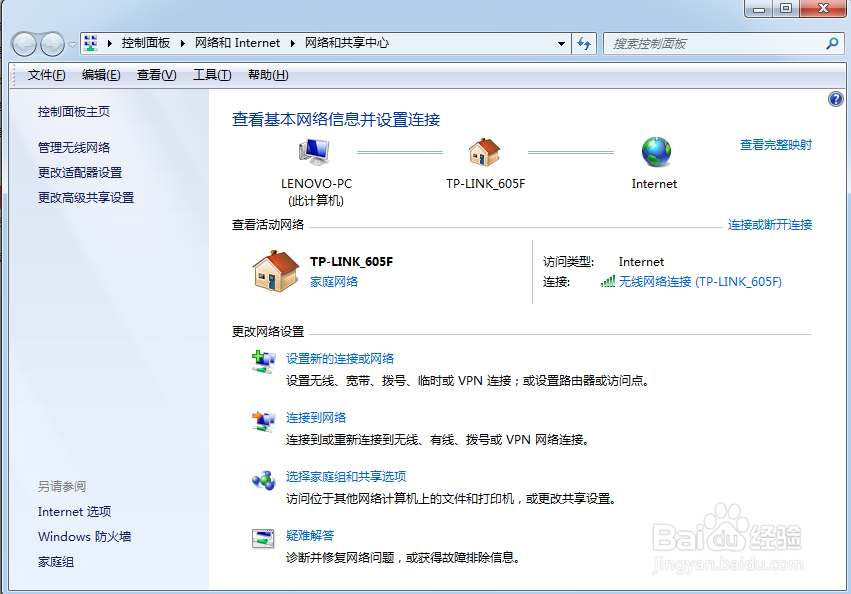Open 更改适配器设置 in sidebar
This screenshot has width=851, height=594.
80,173
